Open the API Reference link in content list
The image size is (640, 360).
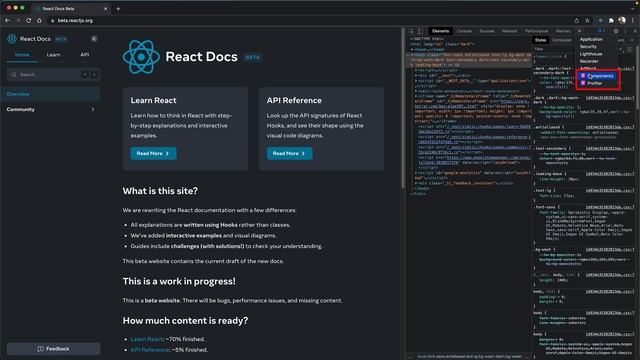tap(149, 350)
